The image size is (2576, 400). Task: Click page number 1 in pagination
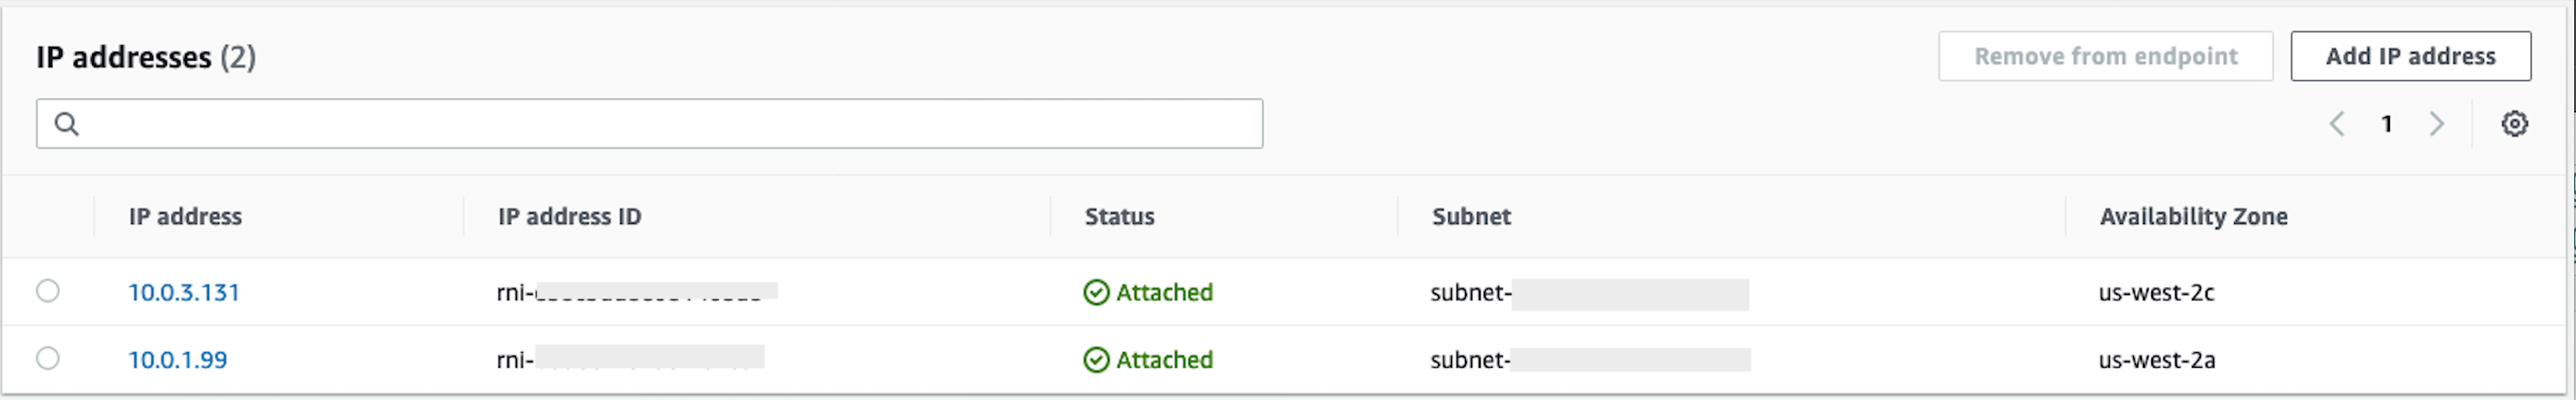coord(2387,124)
